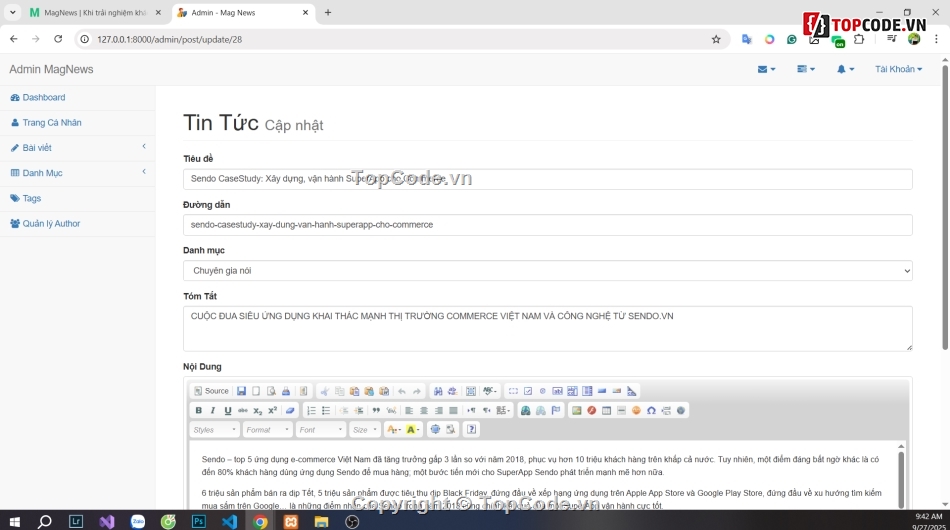Screen dimensions: 950x530
Task: Click the Save icon in editor toolbar
Action: (241, 391)
